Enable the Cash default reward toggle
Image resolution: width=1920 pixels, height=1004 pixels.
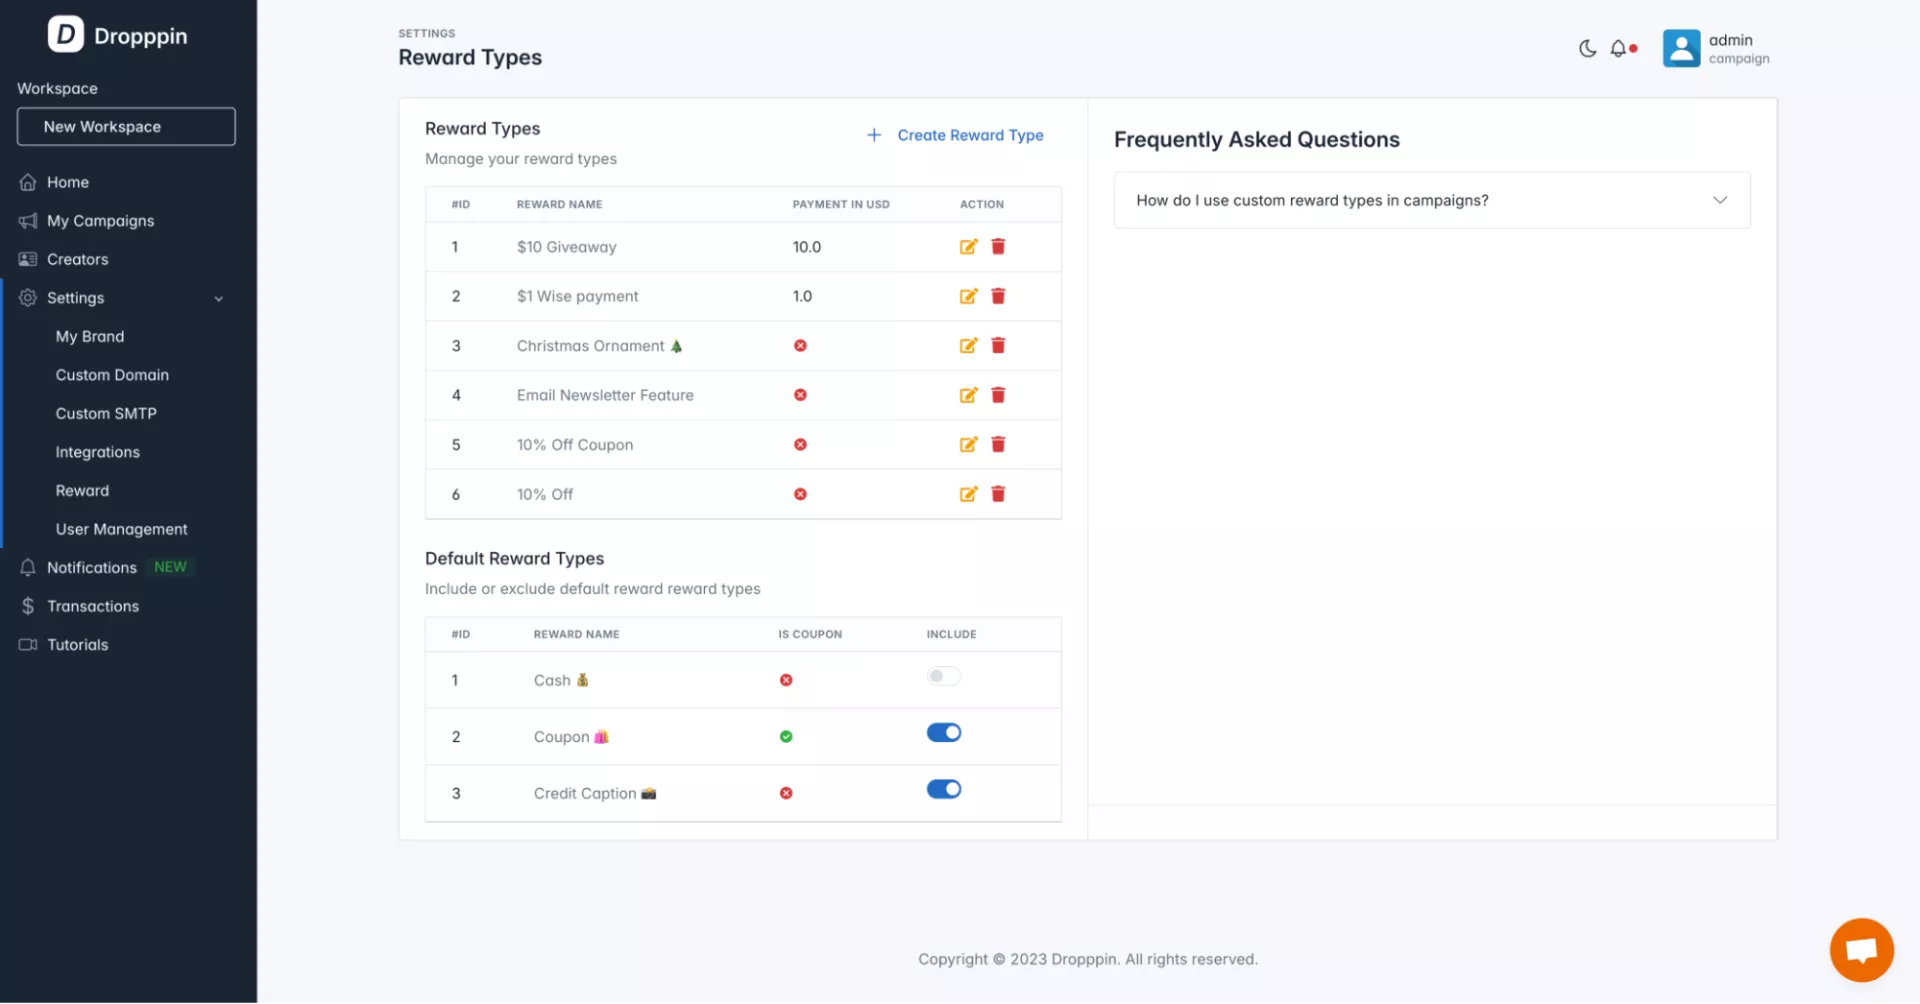(x=943, y=677)
